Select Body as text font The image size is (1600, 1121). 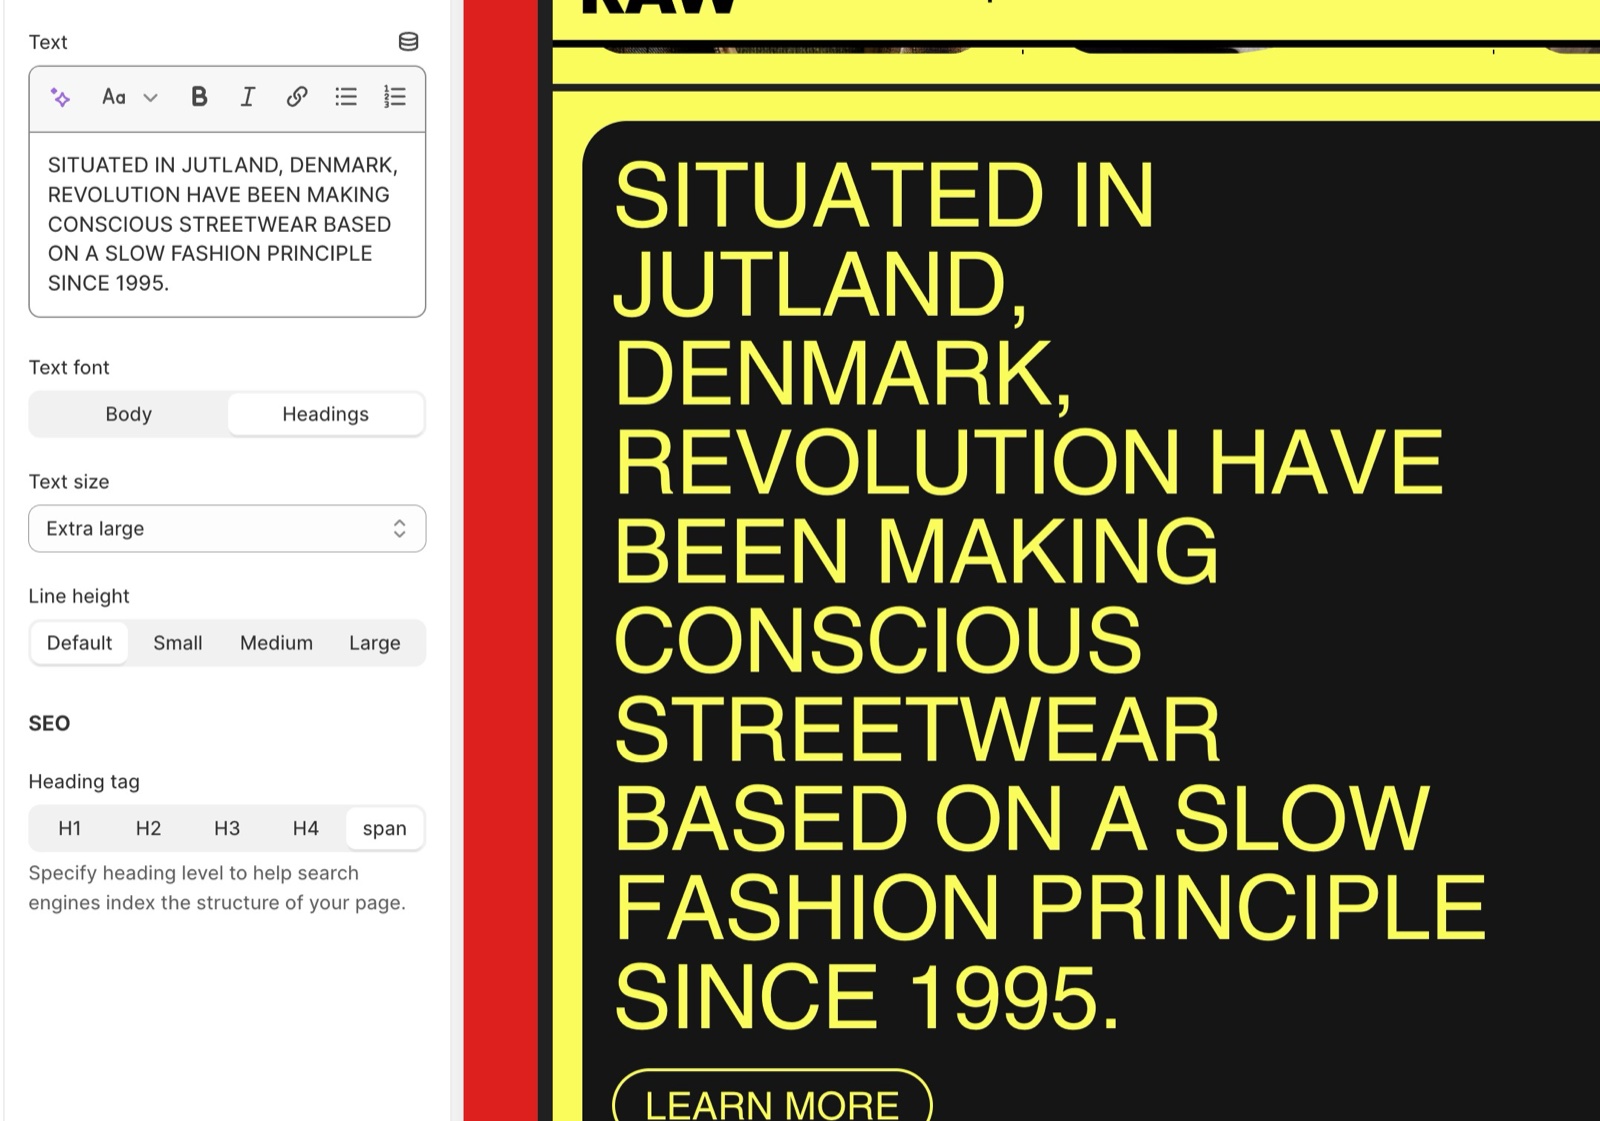(x=129, y=414)
